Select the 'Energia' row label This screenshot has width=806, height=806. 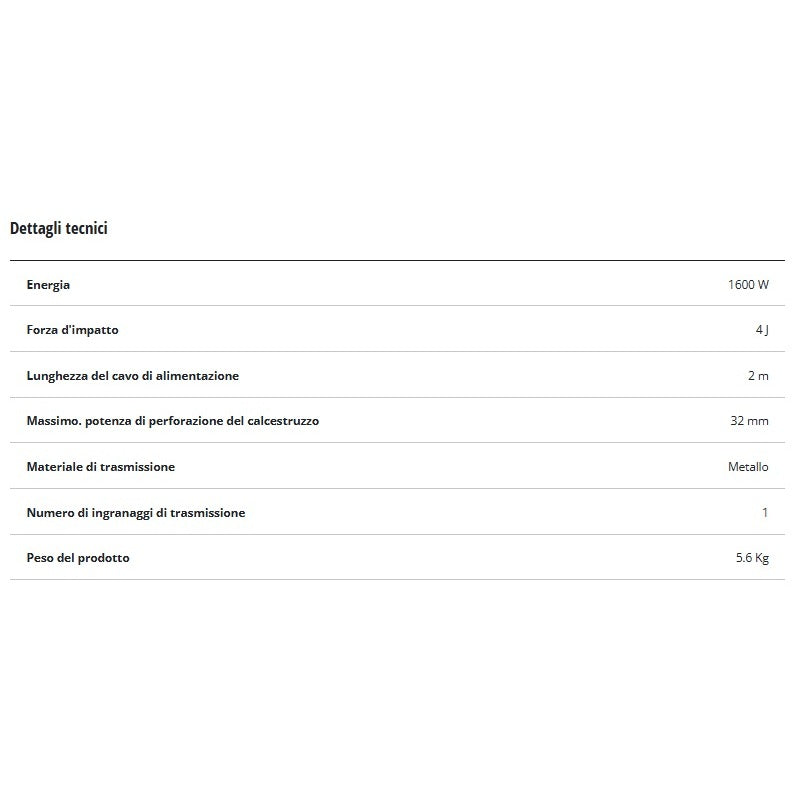[48, 285]
